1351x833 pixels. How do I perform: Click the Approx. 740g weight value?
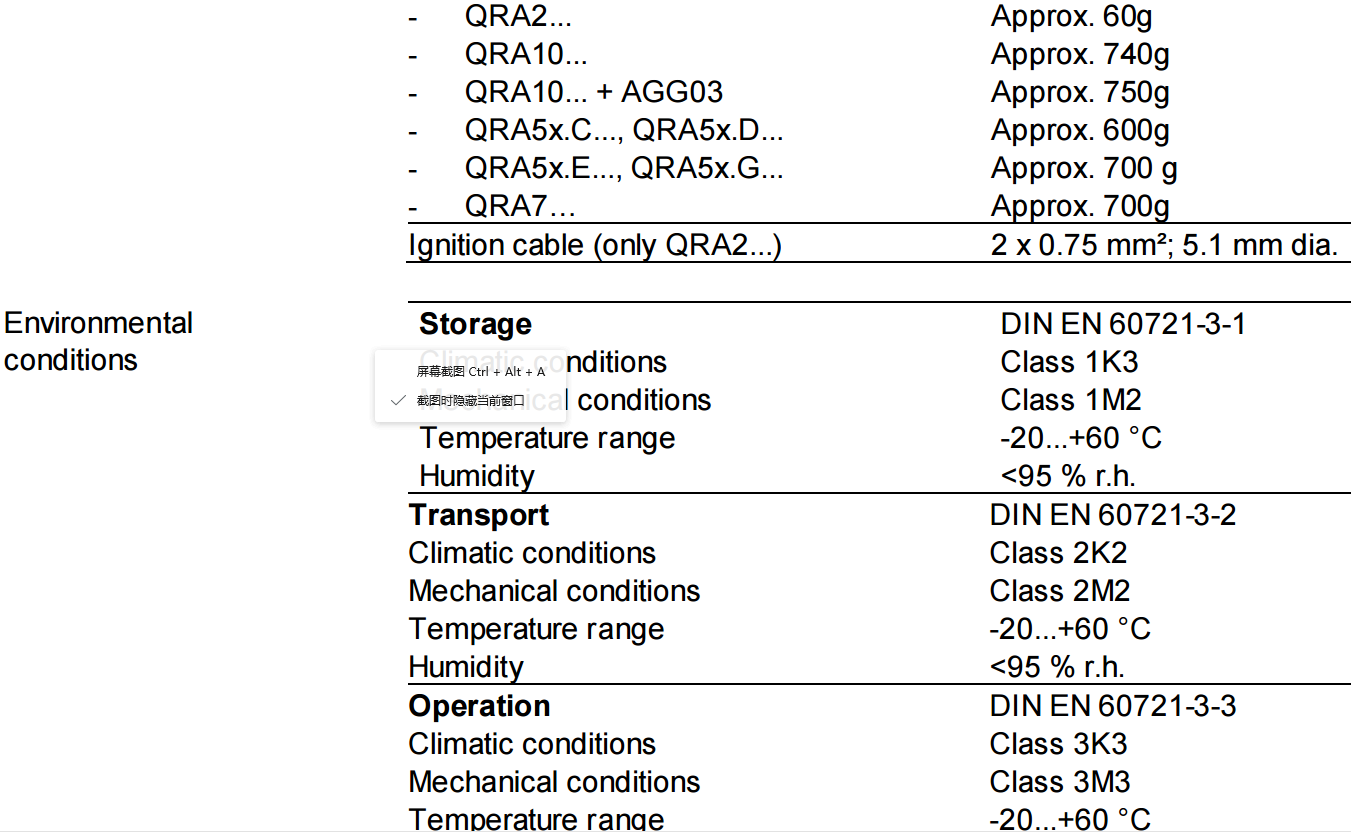pyautogui.click(x=1080, y=54)
